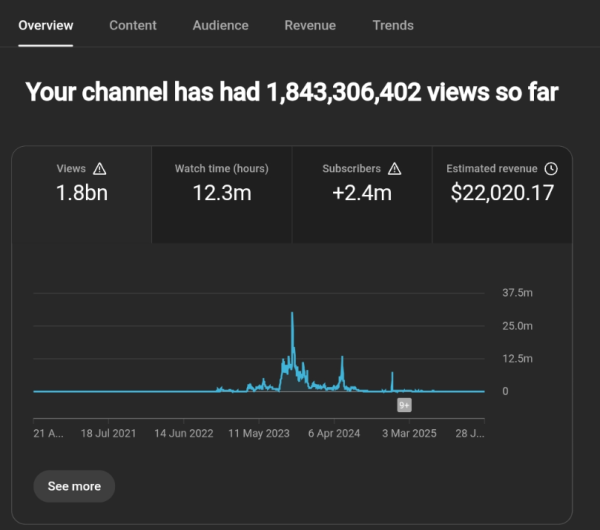Click the warning triangle icon beside Views
This screenshot has width=600, height=530.
pyautogui.click(x=99, y=169)
